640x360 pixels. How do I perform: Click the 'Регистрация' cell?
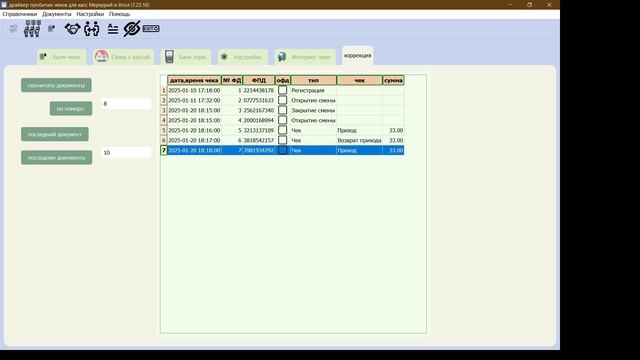[313, 90]
